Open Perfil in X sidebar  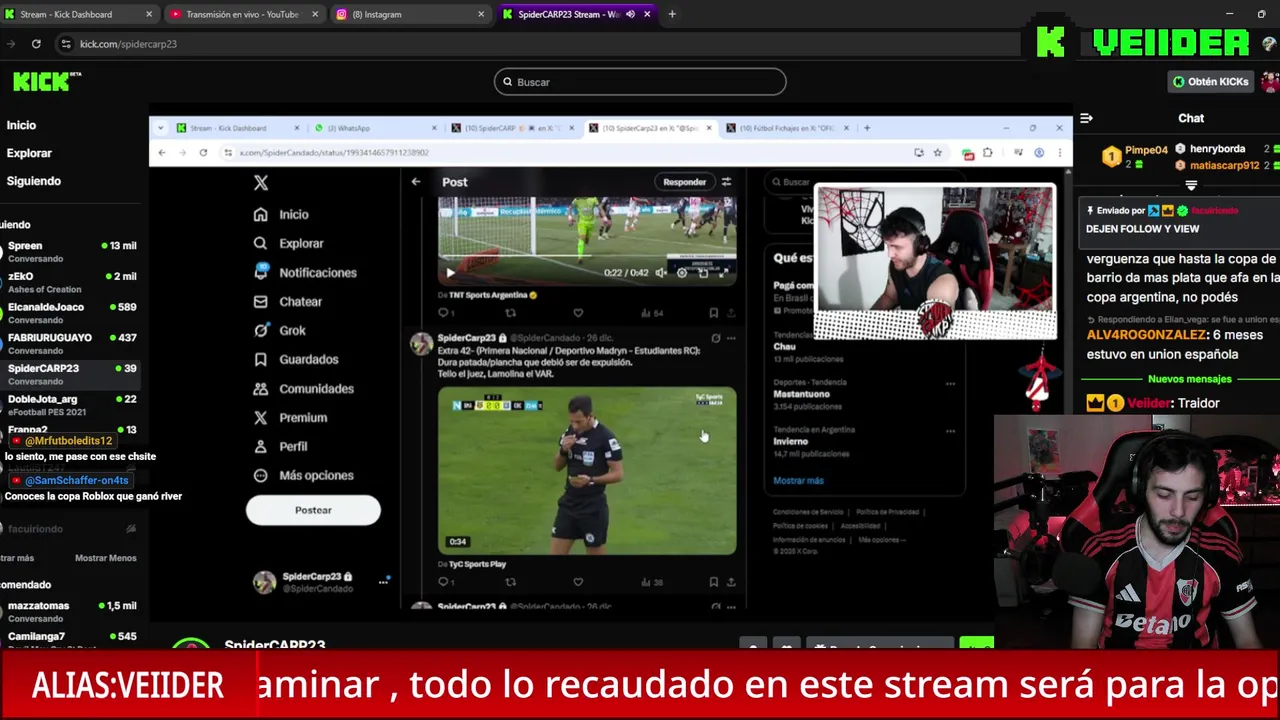coord(280,446)
